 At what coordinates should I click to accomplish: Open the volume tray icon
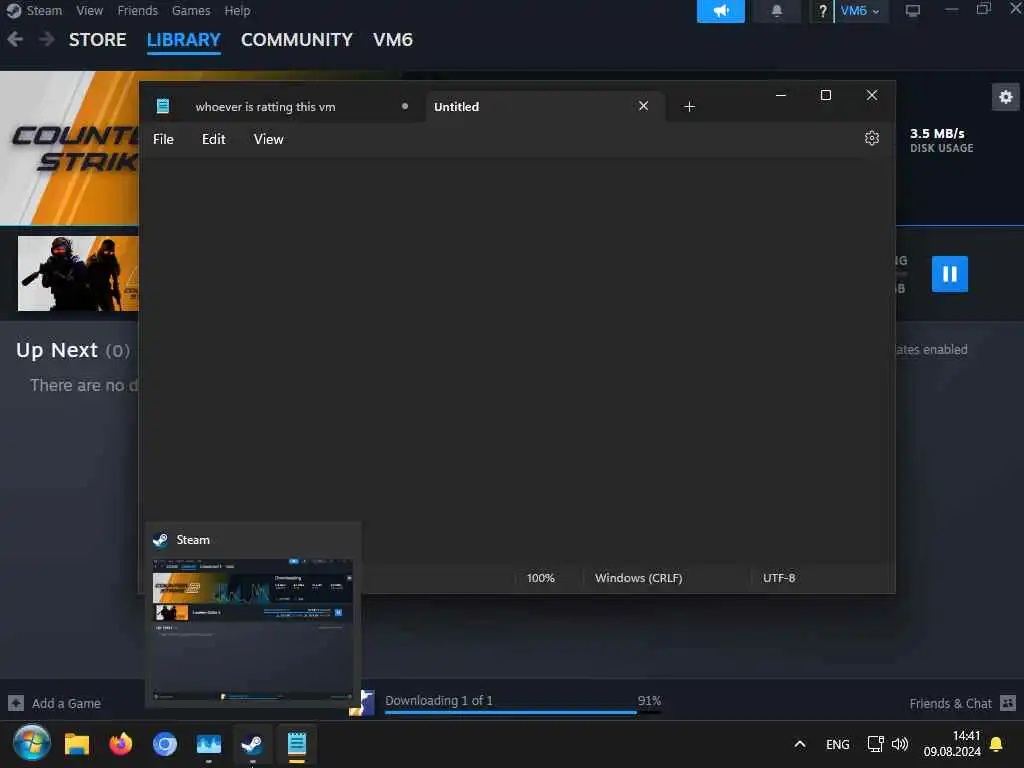click(900, 744)
